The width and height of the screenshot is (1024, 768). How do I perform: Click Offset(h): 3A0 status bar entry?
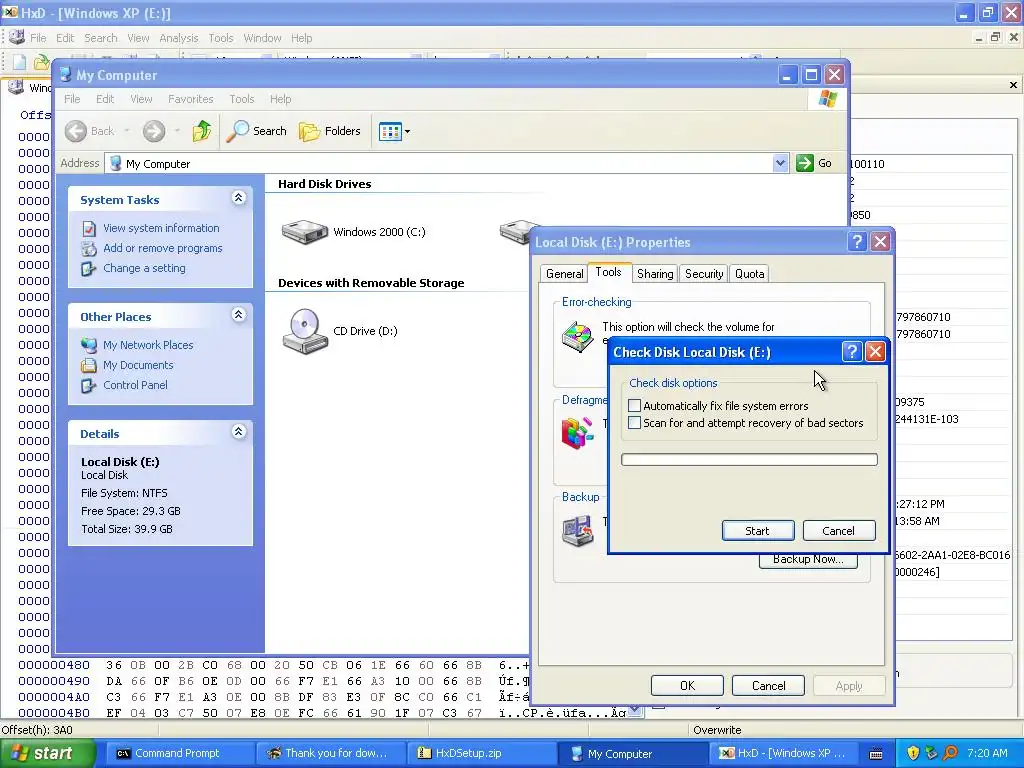coord(37,730)
